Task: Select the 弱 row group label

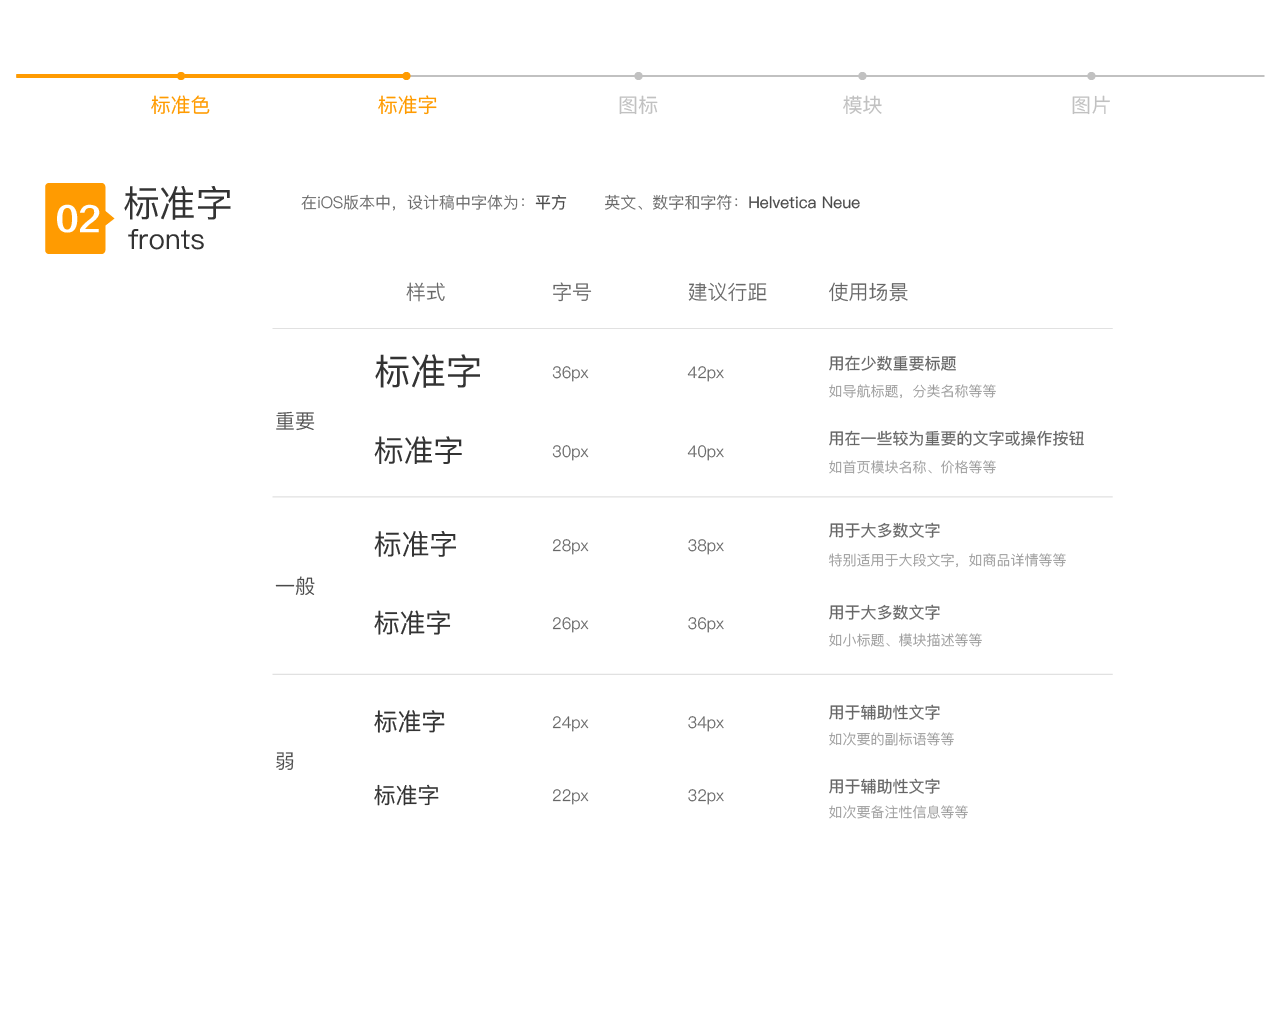Action: (x=285, y=761)
